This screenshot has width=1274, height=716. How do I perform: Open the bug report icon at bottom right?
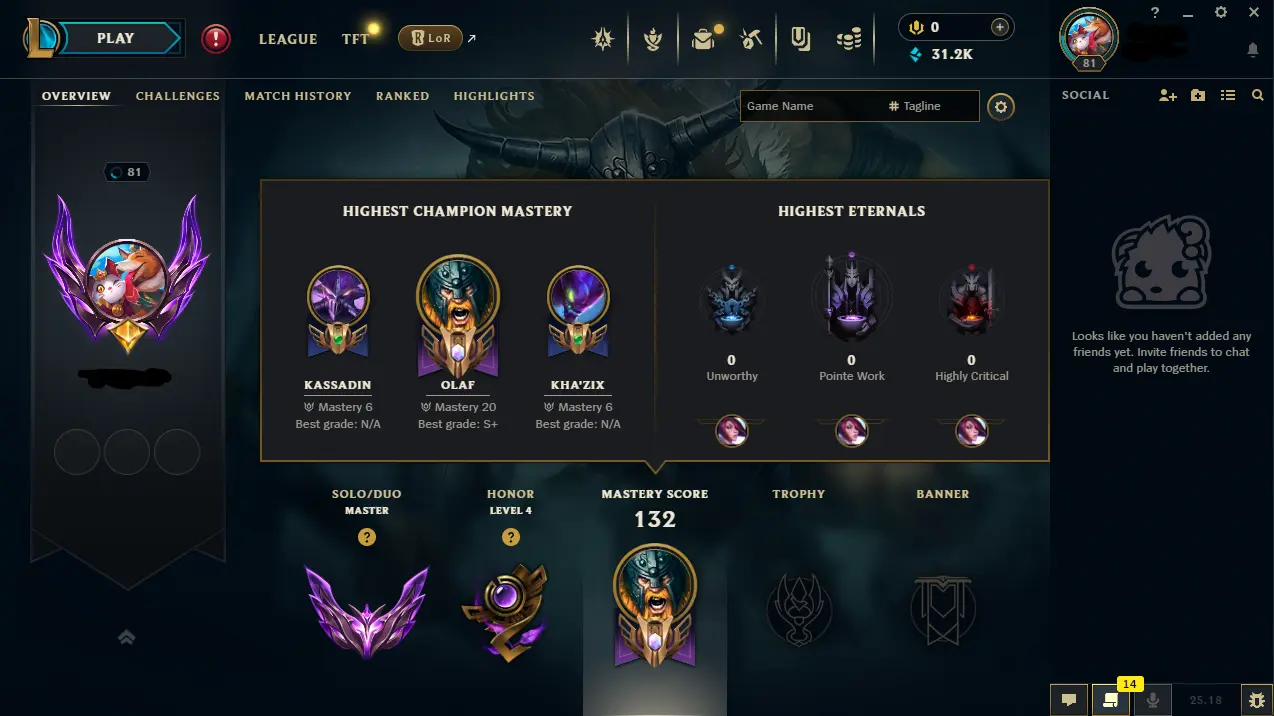pyautogui.click(x=1256, y=700)
